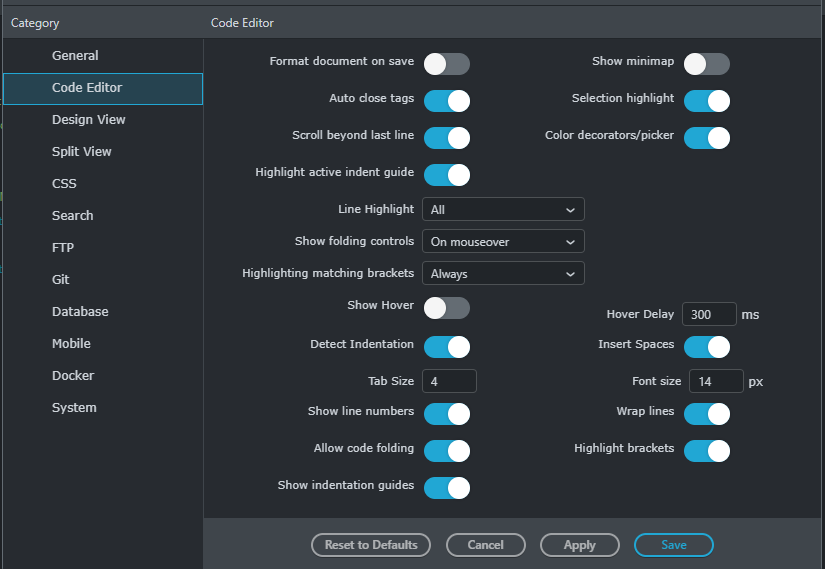Turn off Insert Spaces toggle
This screenshot has height=569, width=825.
pos(707,347)
